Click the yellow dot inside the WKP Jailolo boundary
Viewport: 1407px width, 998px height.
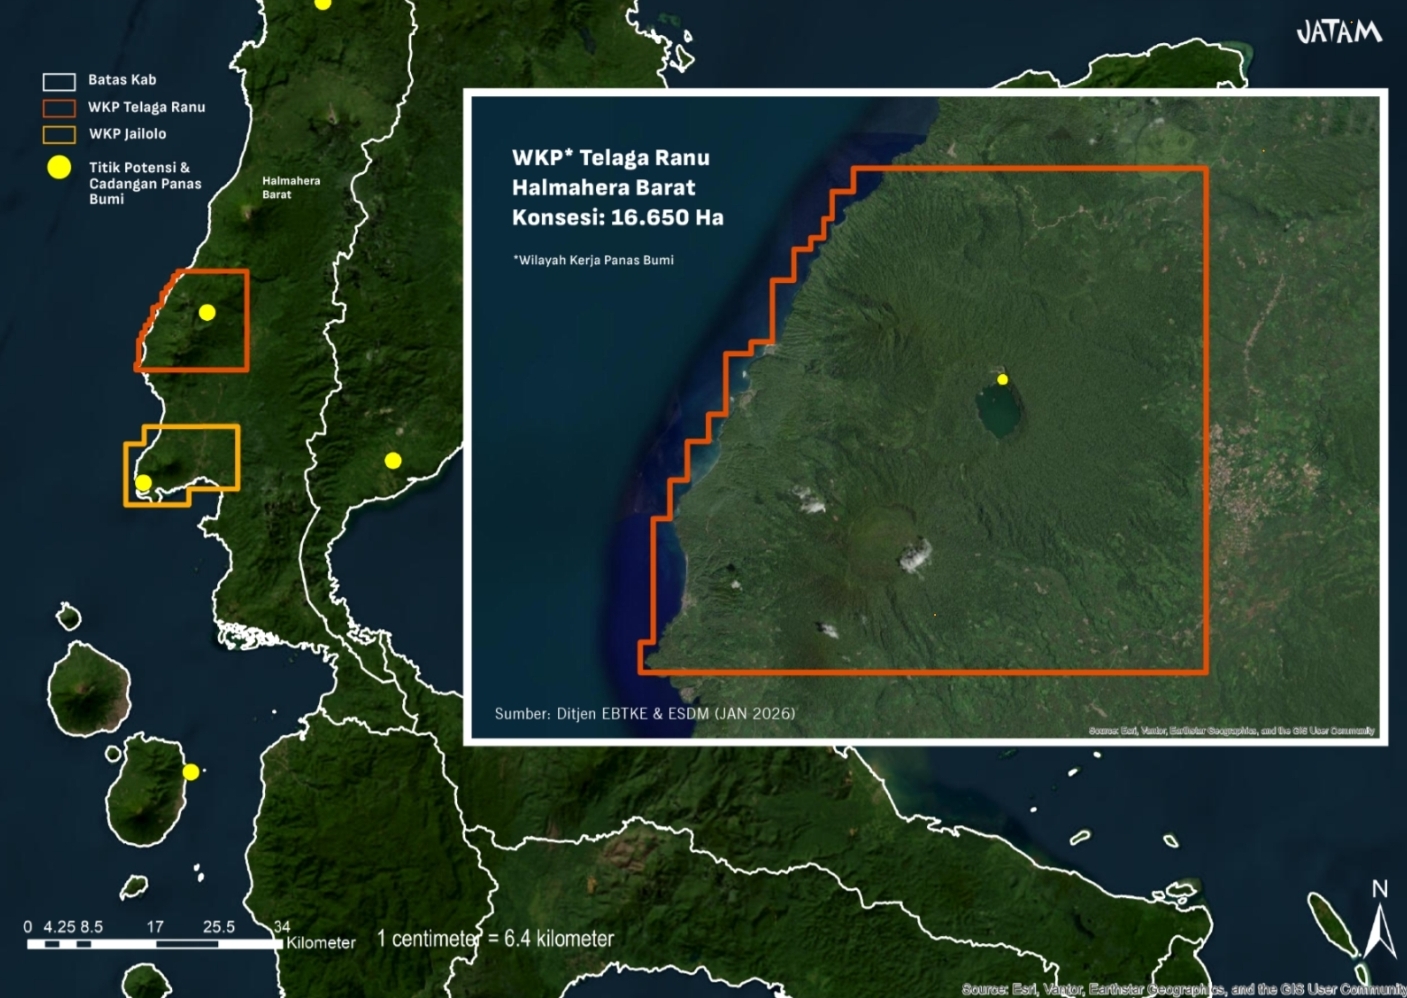point(143,483)
